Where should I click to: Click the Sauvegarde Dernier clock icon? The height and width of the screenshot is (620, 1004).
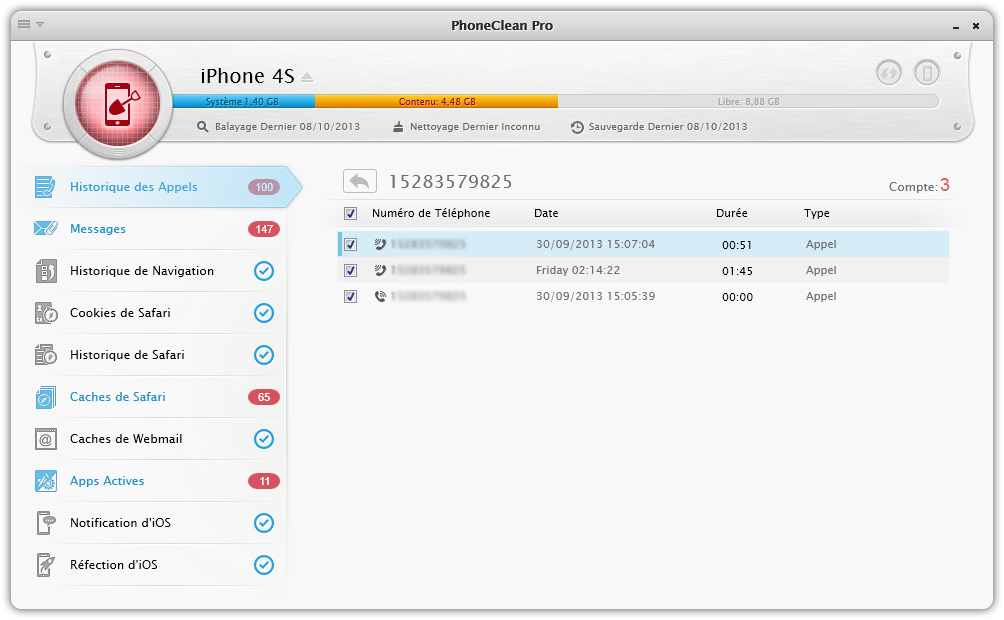point(577,127)
